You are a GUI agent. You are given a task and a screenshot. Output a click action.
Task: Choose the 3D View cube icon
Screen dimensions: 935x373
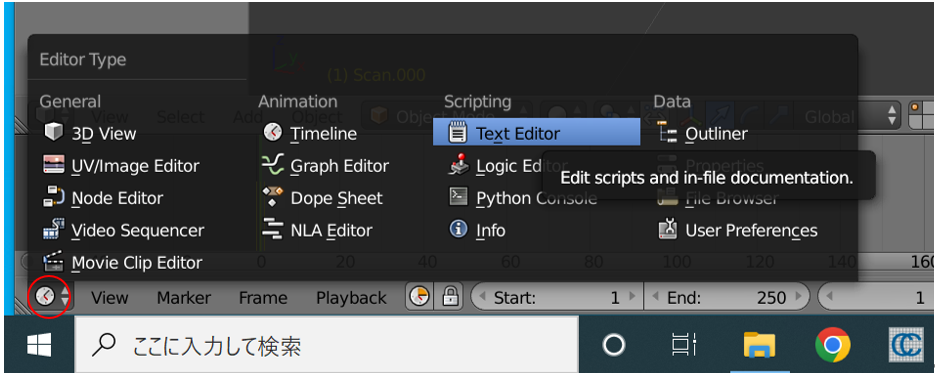click(54, 132)
